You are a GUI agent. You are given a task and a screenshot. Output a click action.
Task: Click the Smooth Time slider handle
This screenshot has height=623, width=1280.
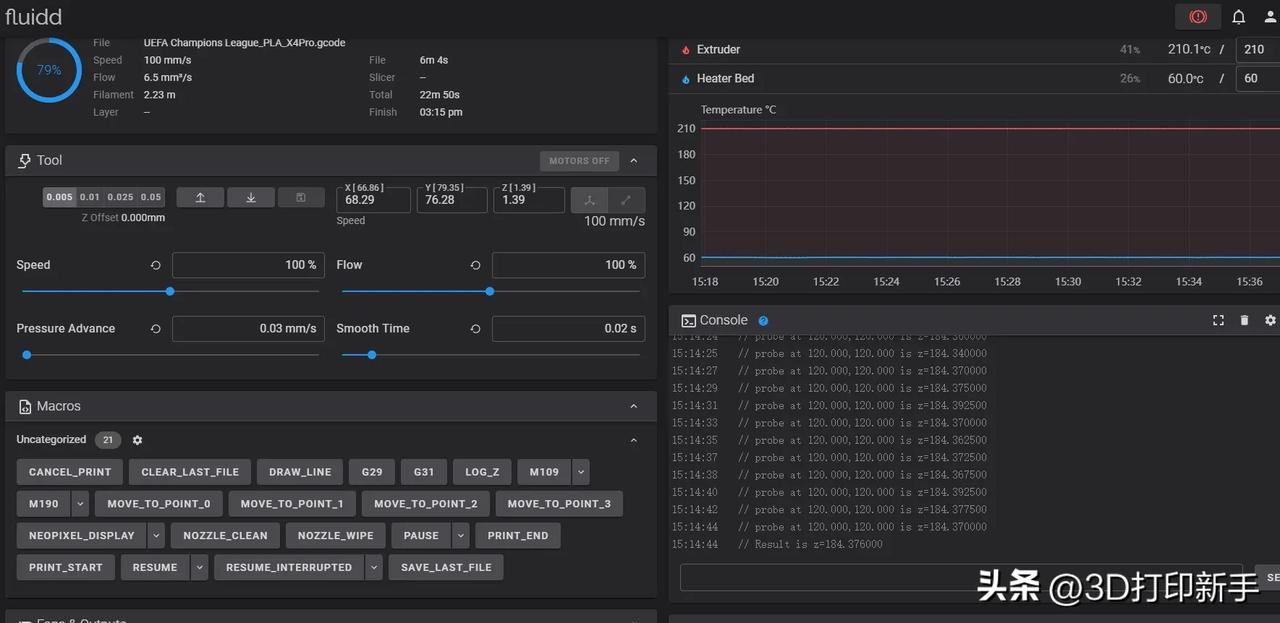point(372,354)
